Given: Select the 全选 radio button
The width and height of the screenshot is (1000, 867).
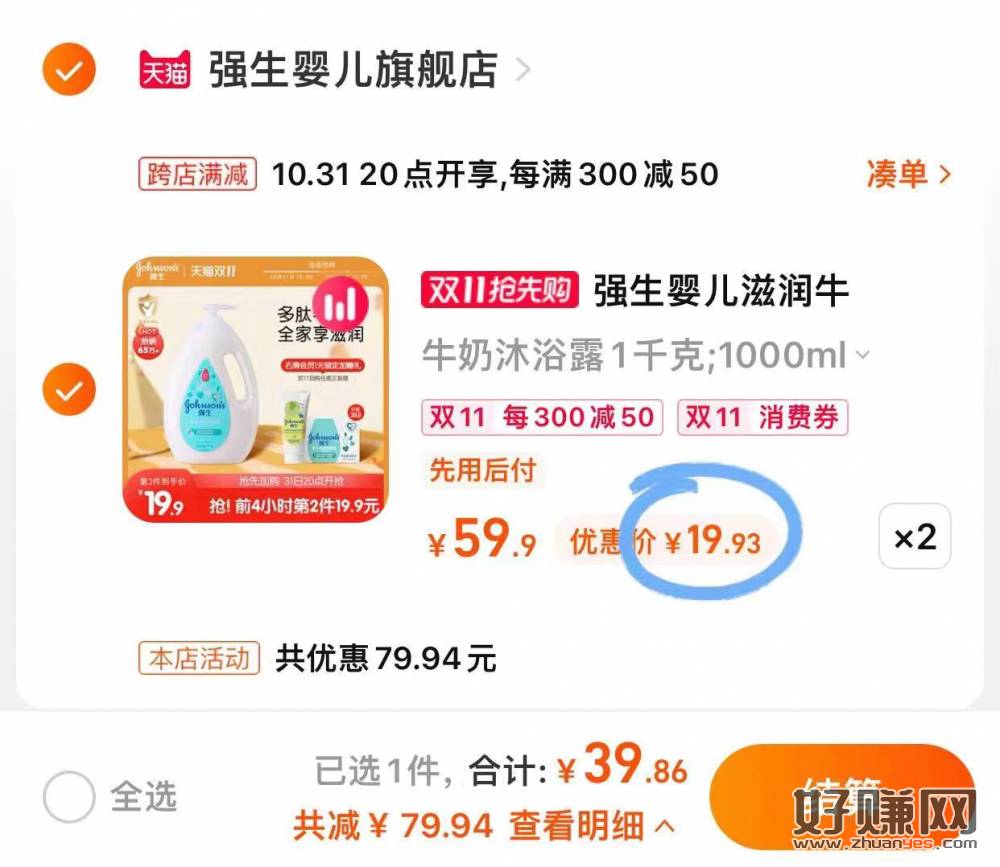Looking at the screenshot, I should pyautogui.click(x=69, y=796).
